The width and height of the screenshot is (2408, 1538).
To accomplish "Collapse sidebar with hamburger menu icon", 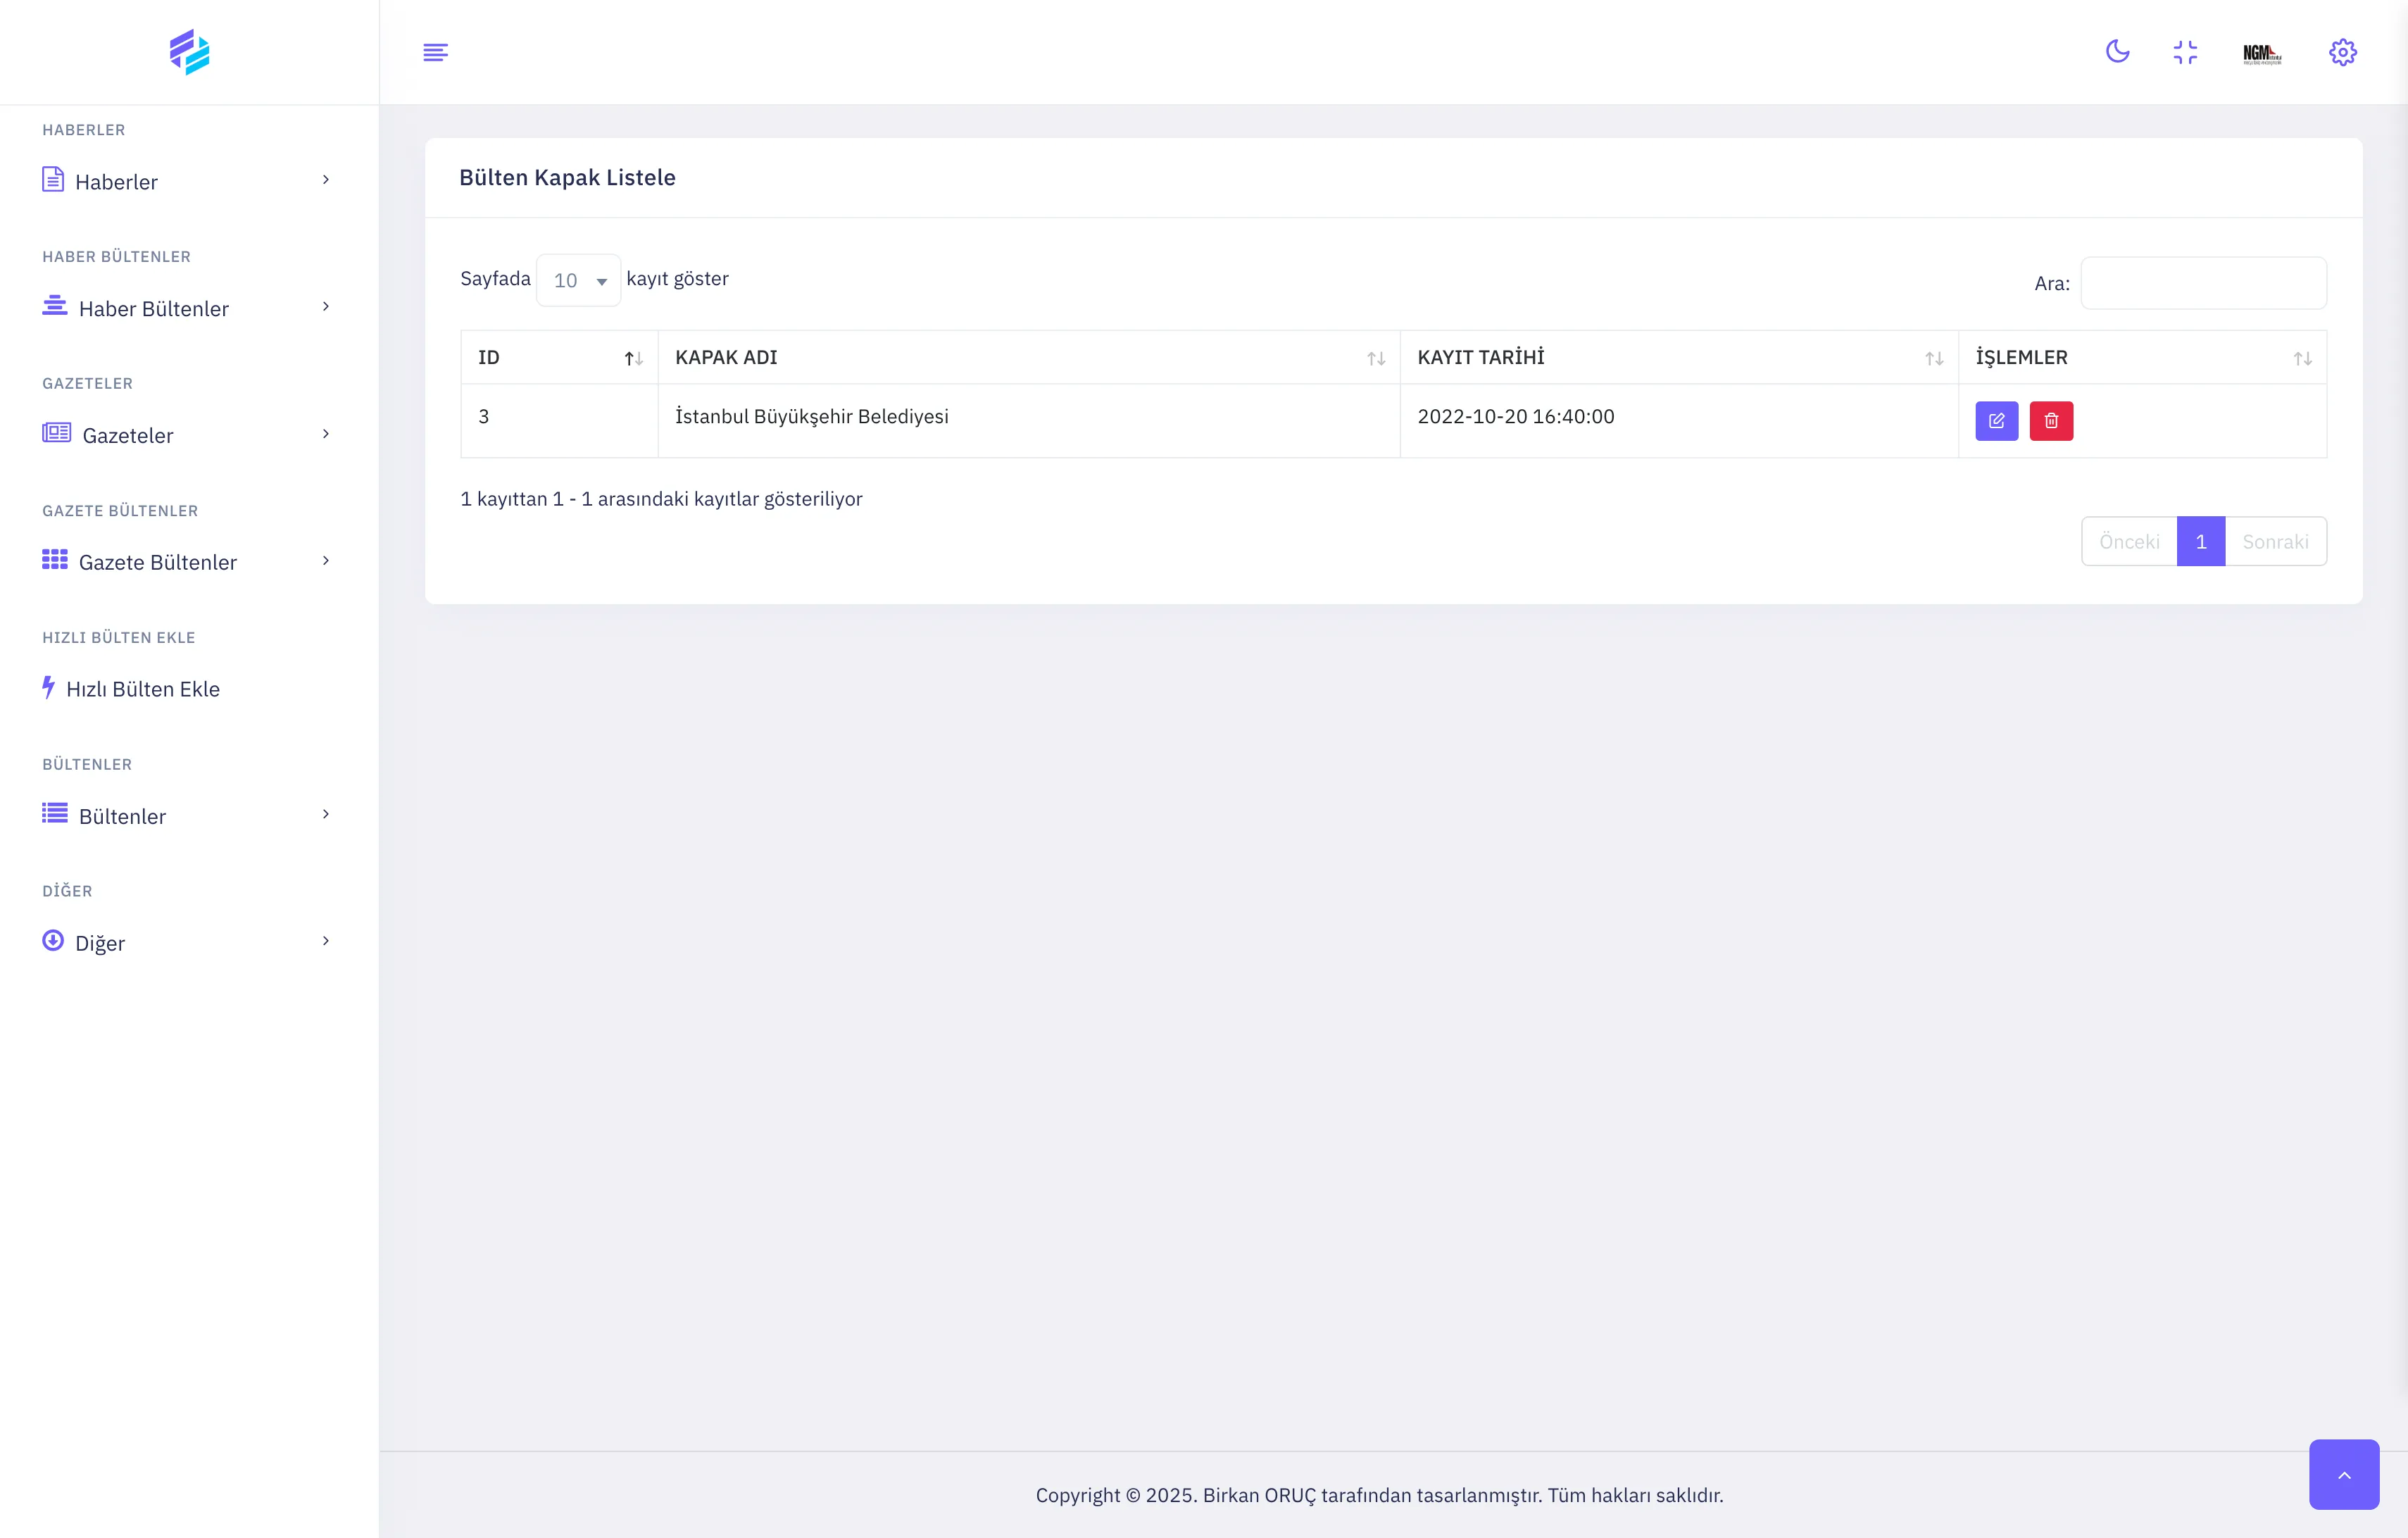I will point(435,52).
